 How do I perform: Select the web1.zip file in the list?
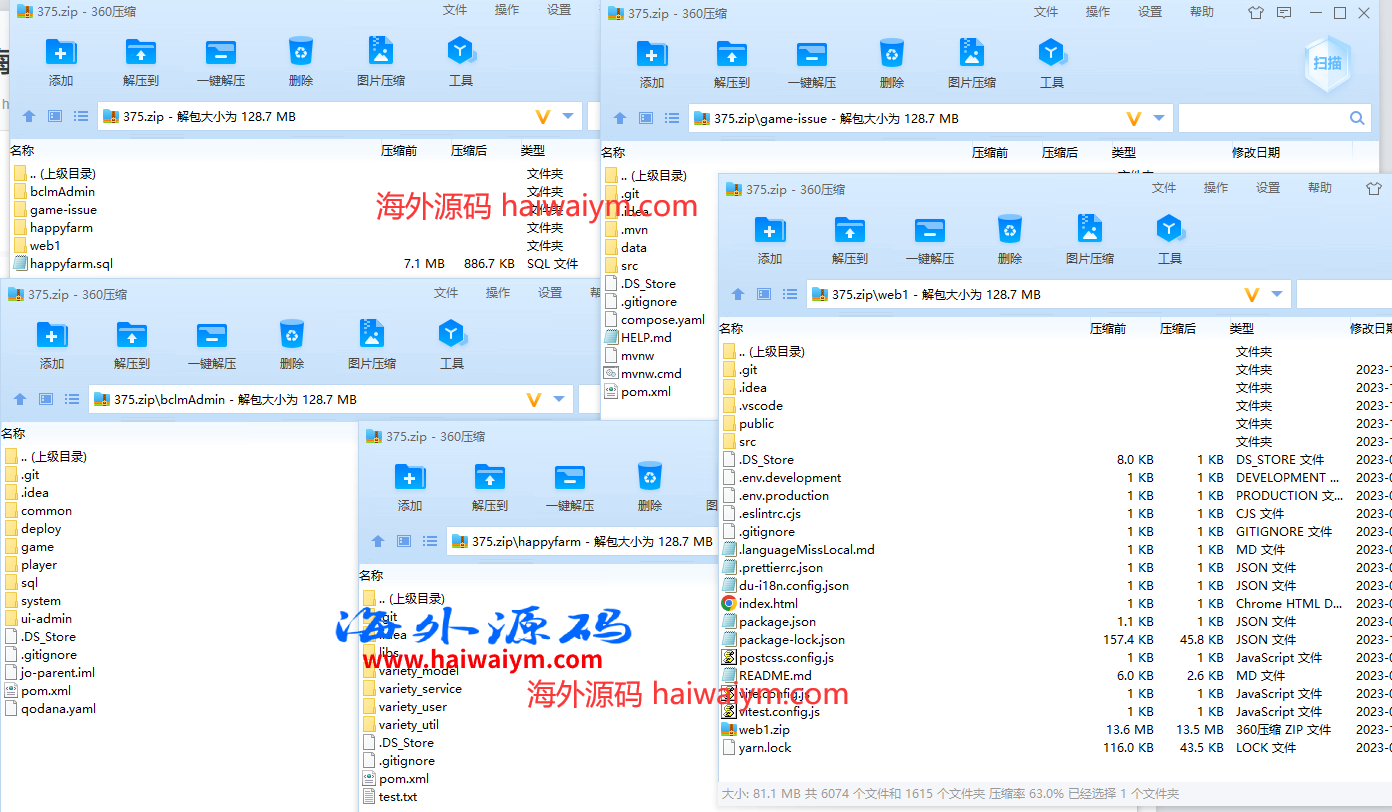[x=764, y=730]
